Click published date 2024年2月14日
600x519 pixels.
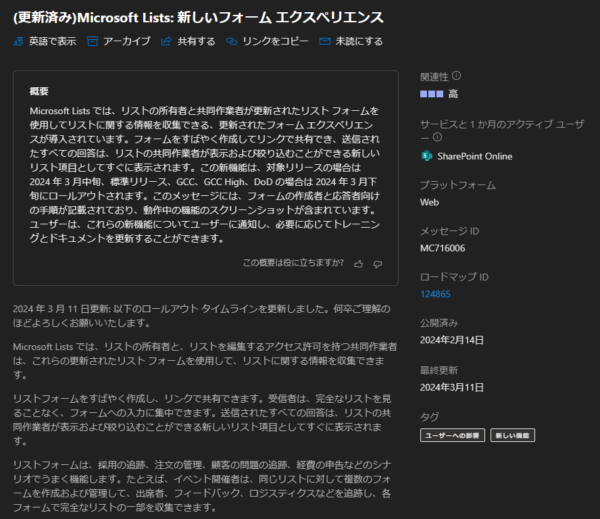click(x=452, y=340)
